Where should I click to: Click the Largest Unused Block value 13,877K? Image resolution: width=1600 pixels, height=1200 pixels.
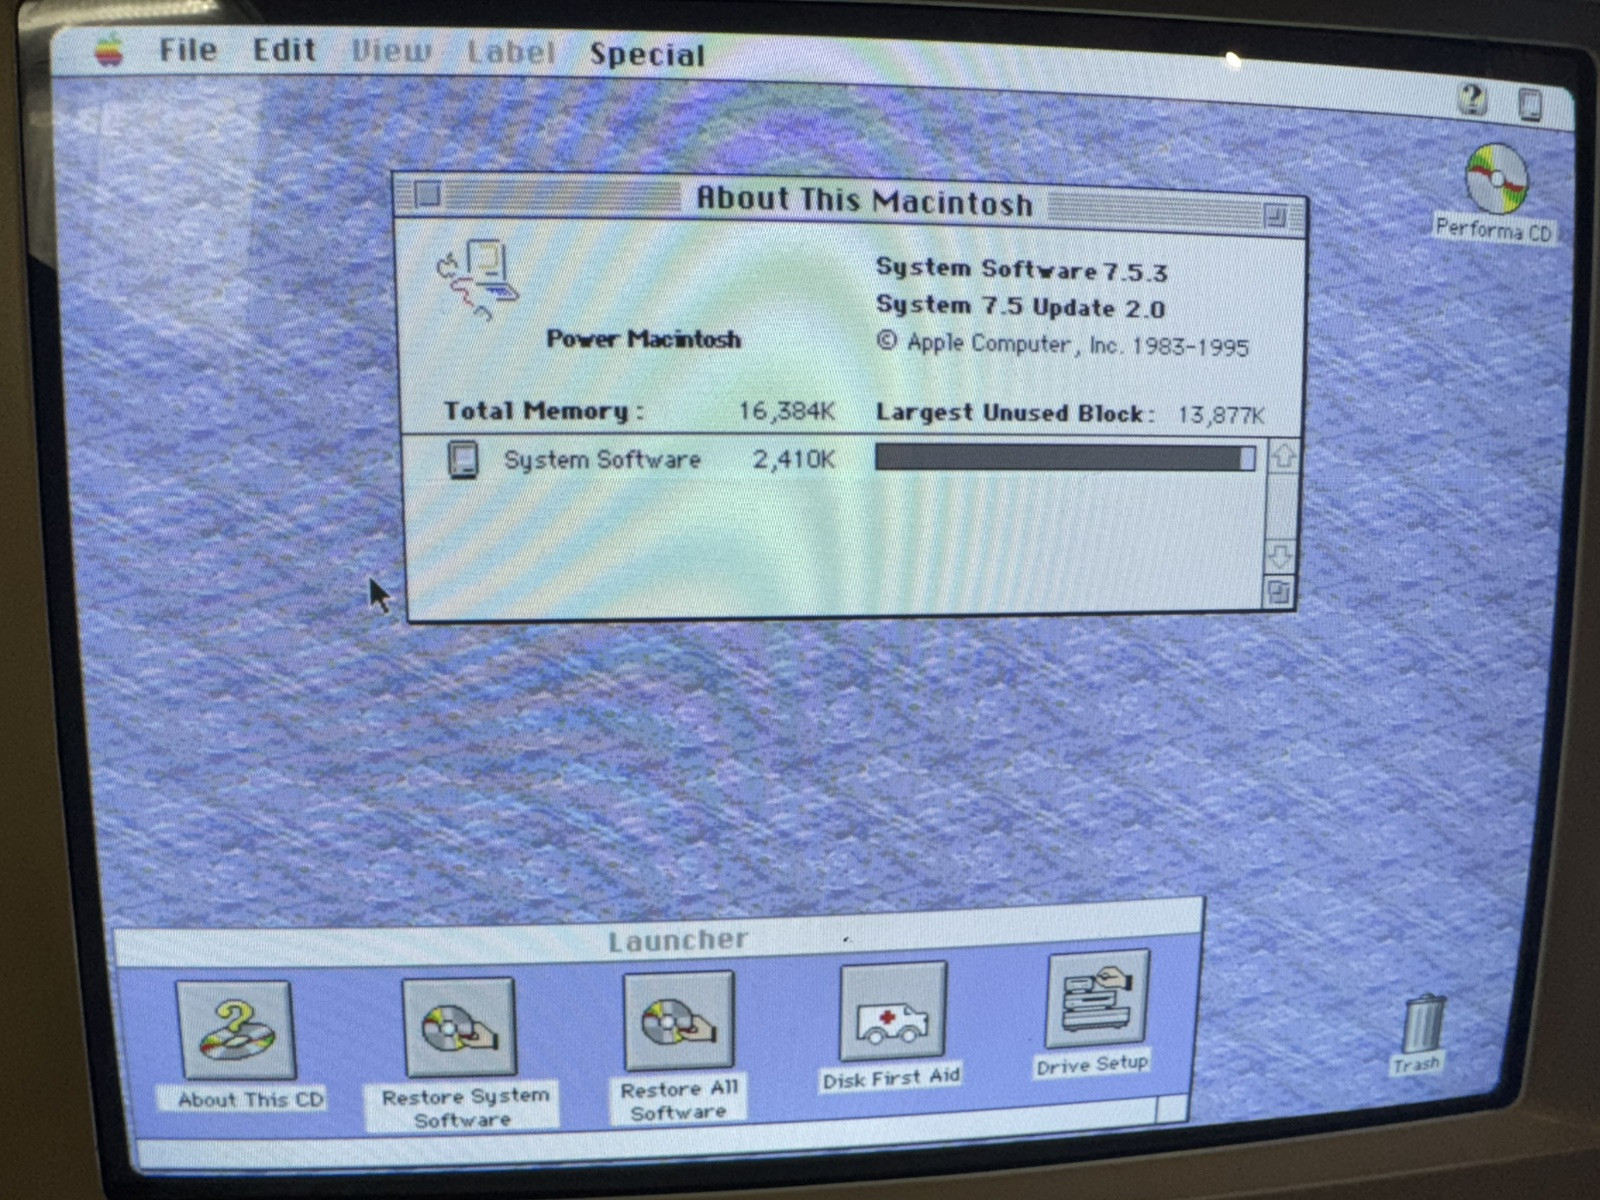pyautogui.click(x=1220, y=414)
